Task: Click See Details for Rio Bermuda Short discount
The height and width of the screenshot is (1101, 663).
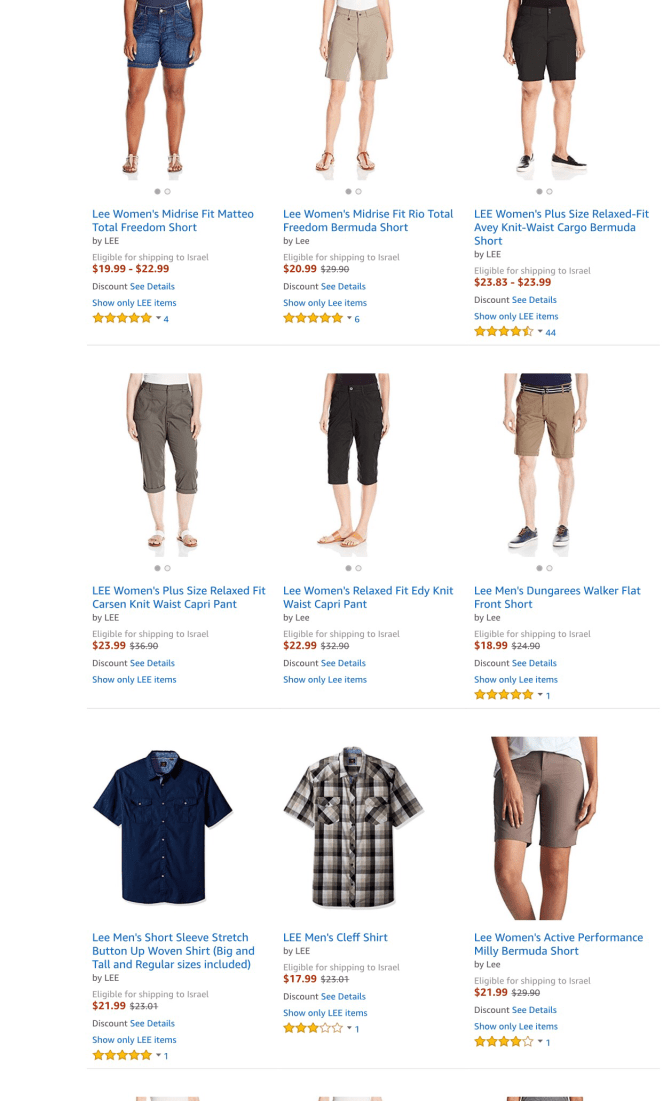Action: (x=343, y=286)
